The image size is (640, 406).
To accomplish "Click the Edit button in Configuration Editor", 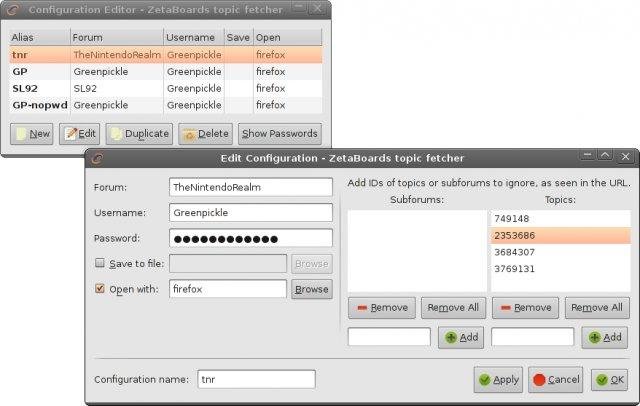I will coord(80,134).
